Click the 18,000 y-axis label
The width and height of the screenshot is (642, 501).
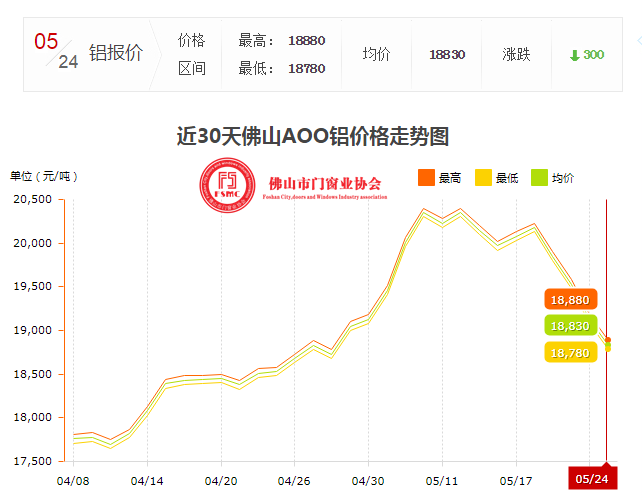pos(32,417)
